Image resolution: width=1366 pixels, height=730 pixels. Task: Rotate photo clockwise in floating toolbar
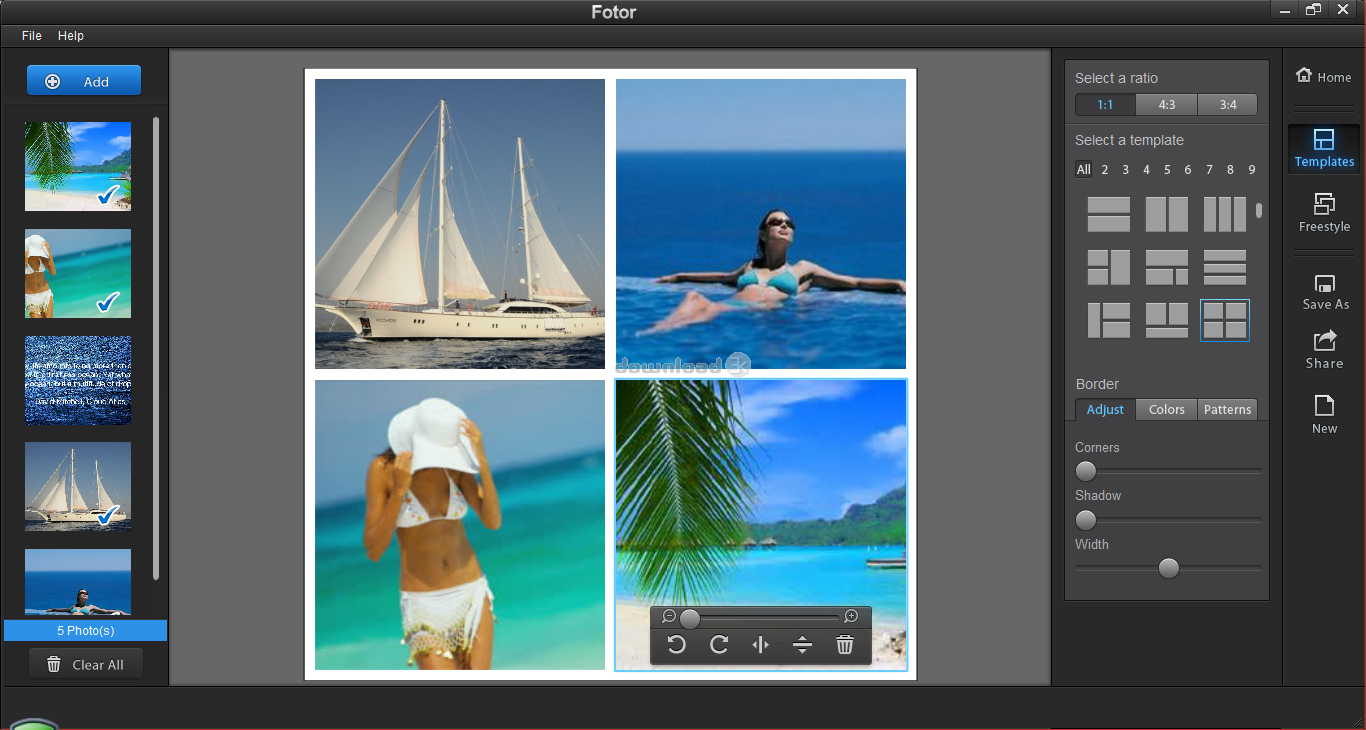click(719, 645)
